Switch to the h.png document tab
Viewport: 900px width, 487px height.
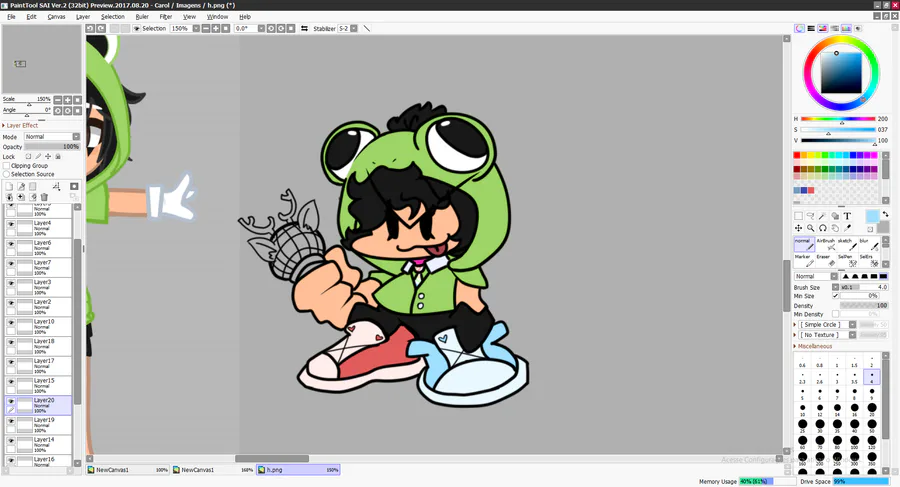(298, 470)
